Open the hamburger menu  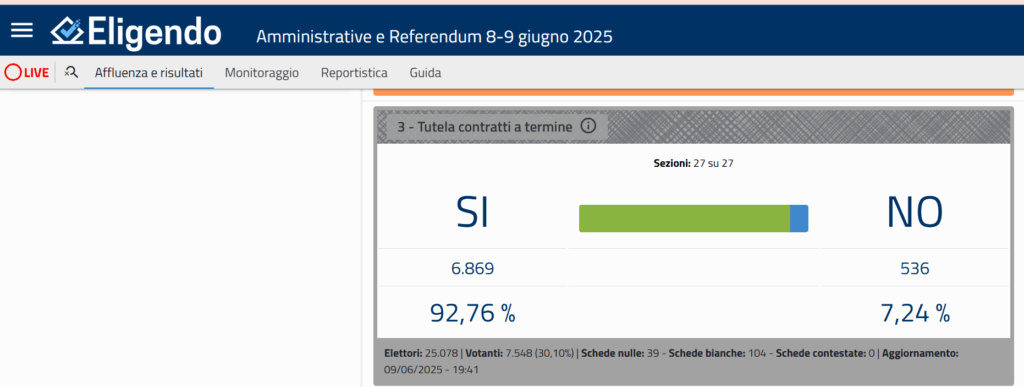pos(22,30)
